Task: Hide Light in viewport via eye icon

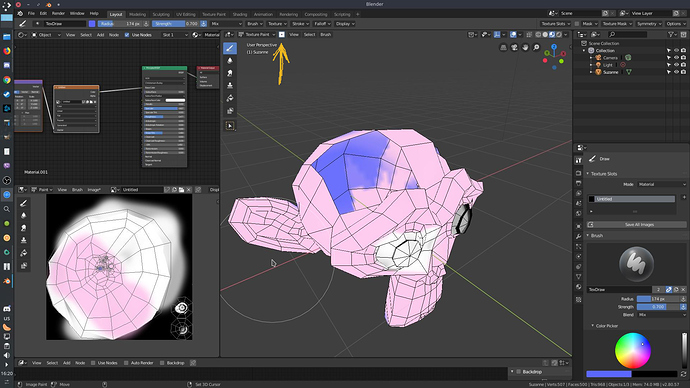Action: pos(676,65)
